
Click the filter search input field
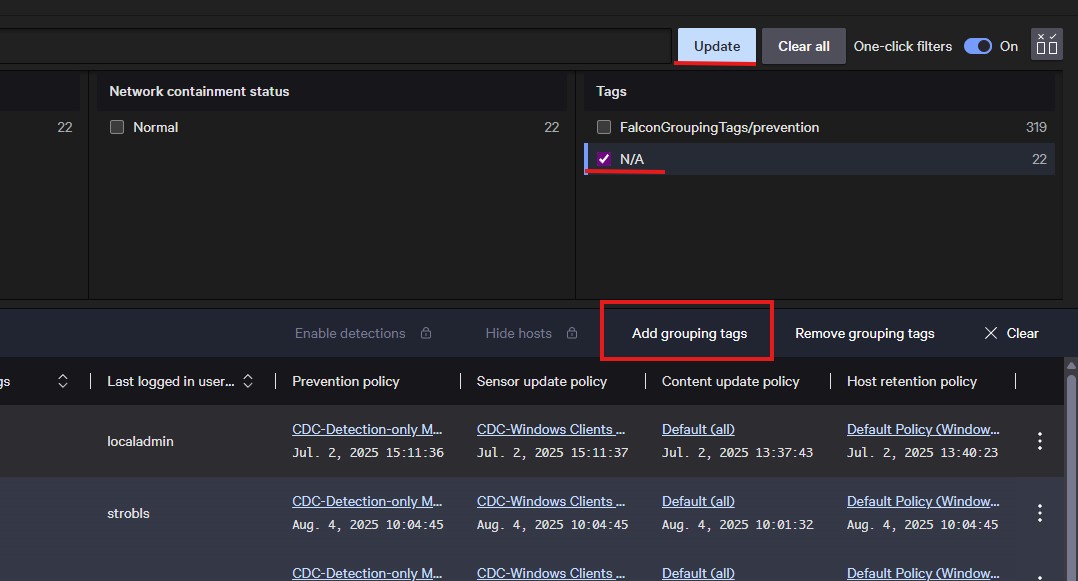[x=336, y=46]
